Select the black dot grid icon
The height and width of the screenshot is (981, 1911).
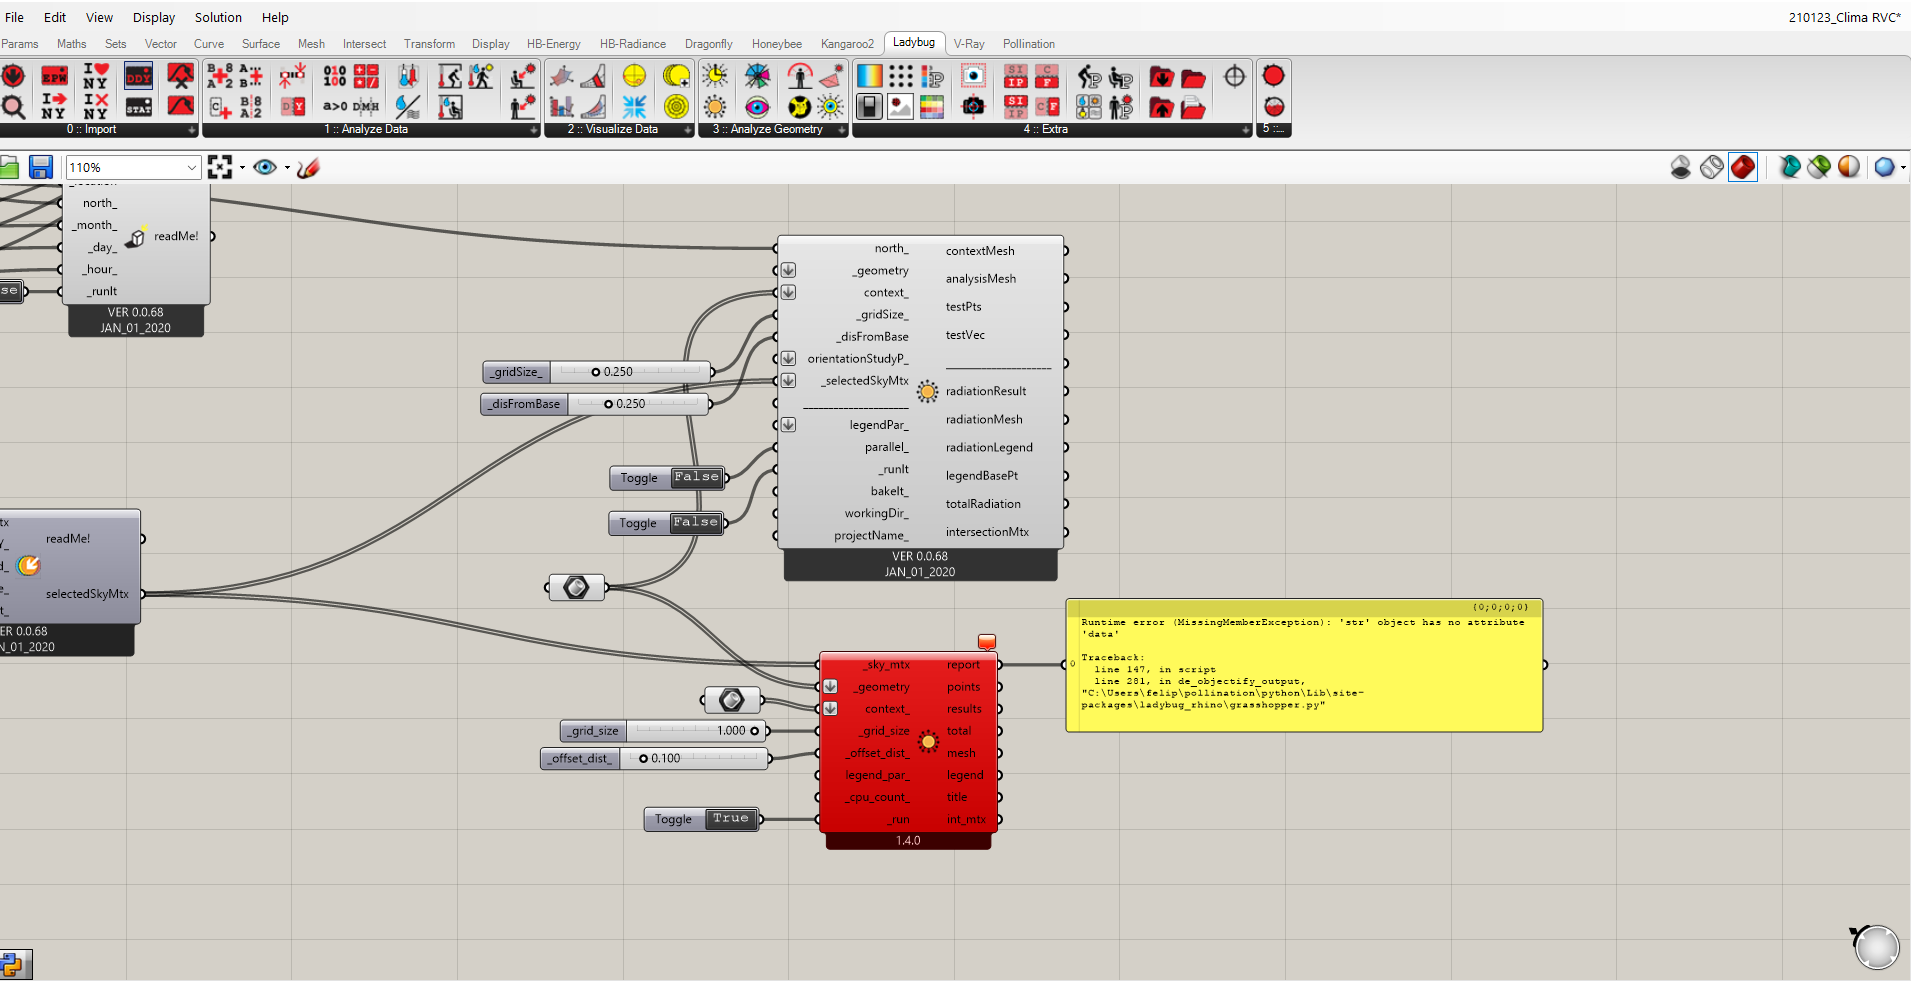(901, 76)
